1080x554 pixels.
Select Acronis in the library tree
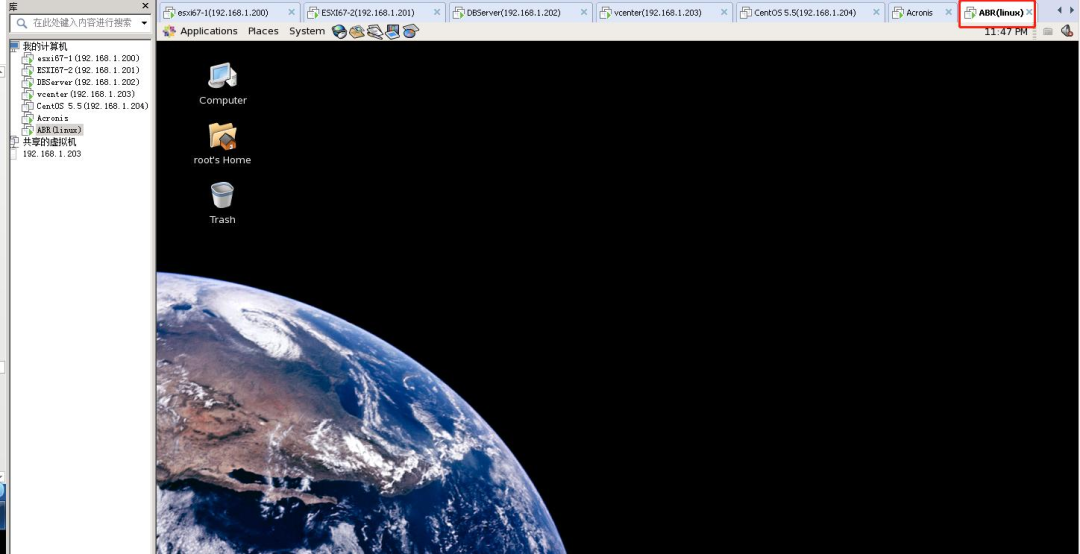(x=52, y=118)
